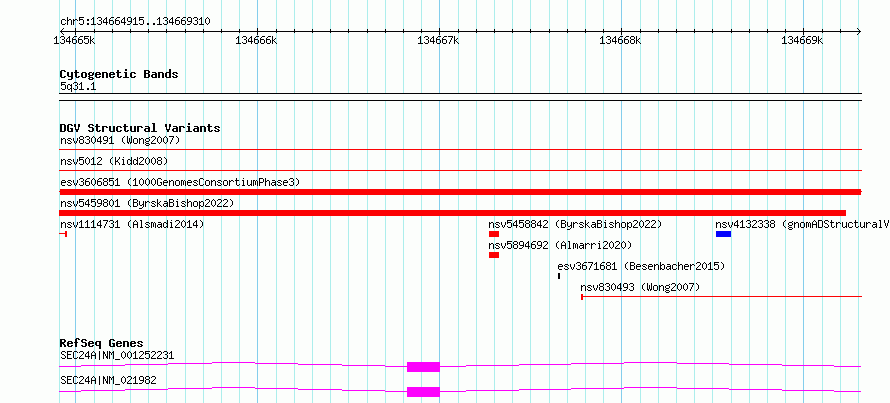The image size is (890, 403).
Task: Open the nsv830493 (Wong2007) label
Action: 640,288
